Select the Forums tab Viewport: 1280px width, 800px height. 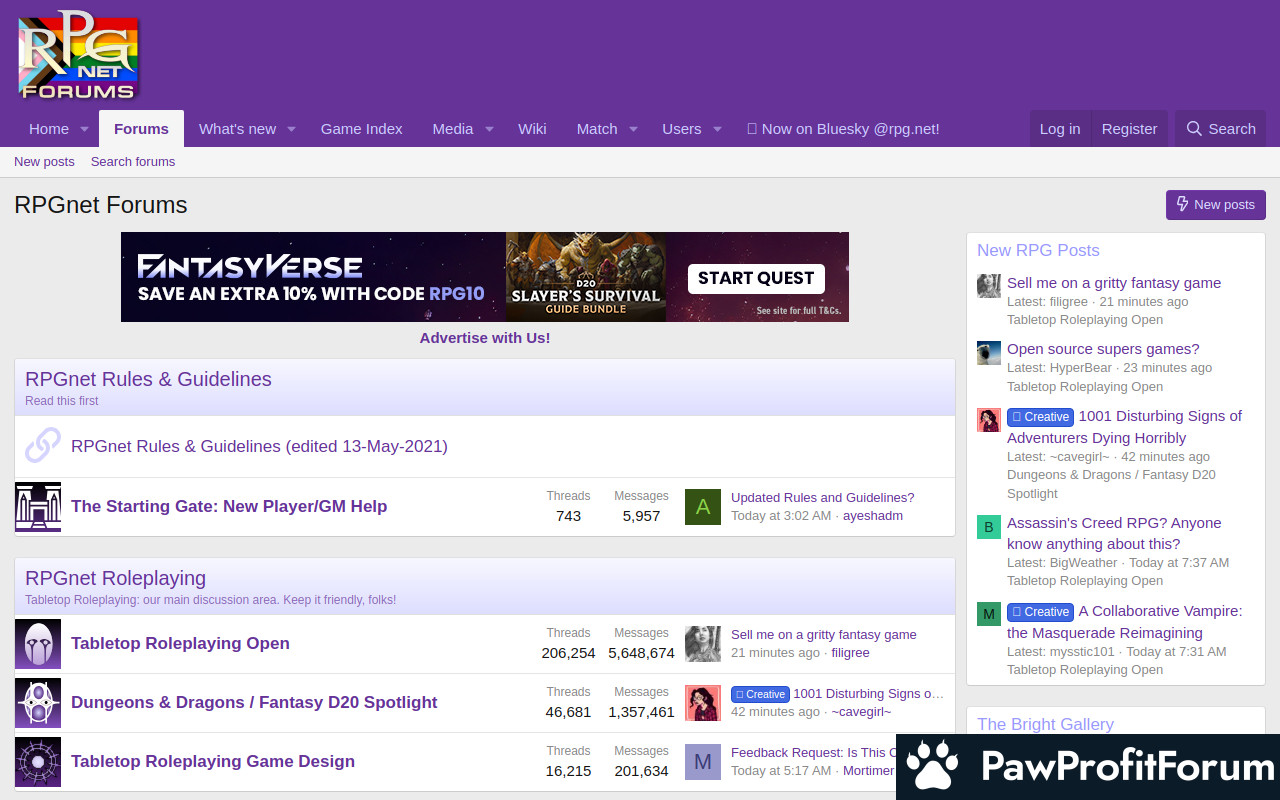141,129
